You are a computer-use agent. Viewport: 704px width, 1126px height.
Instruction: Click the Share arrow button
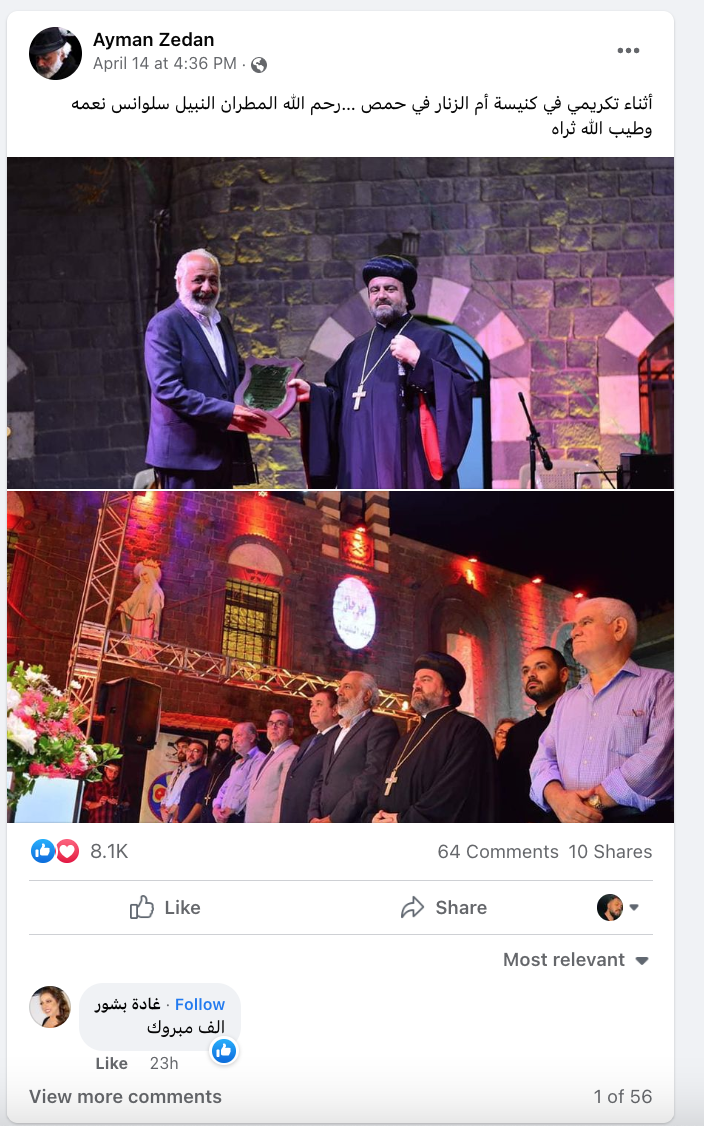[443, 908]
